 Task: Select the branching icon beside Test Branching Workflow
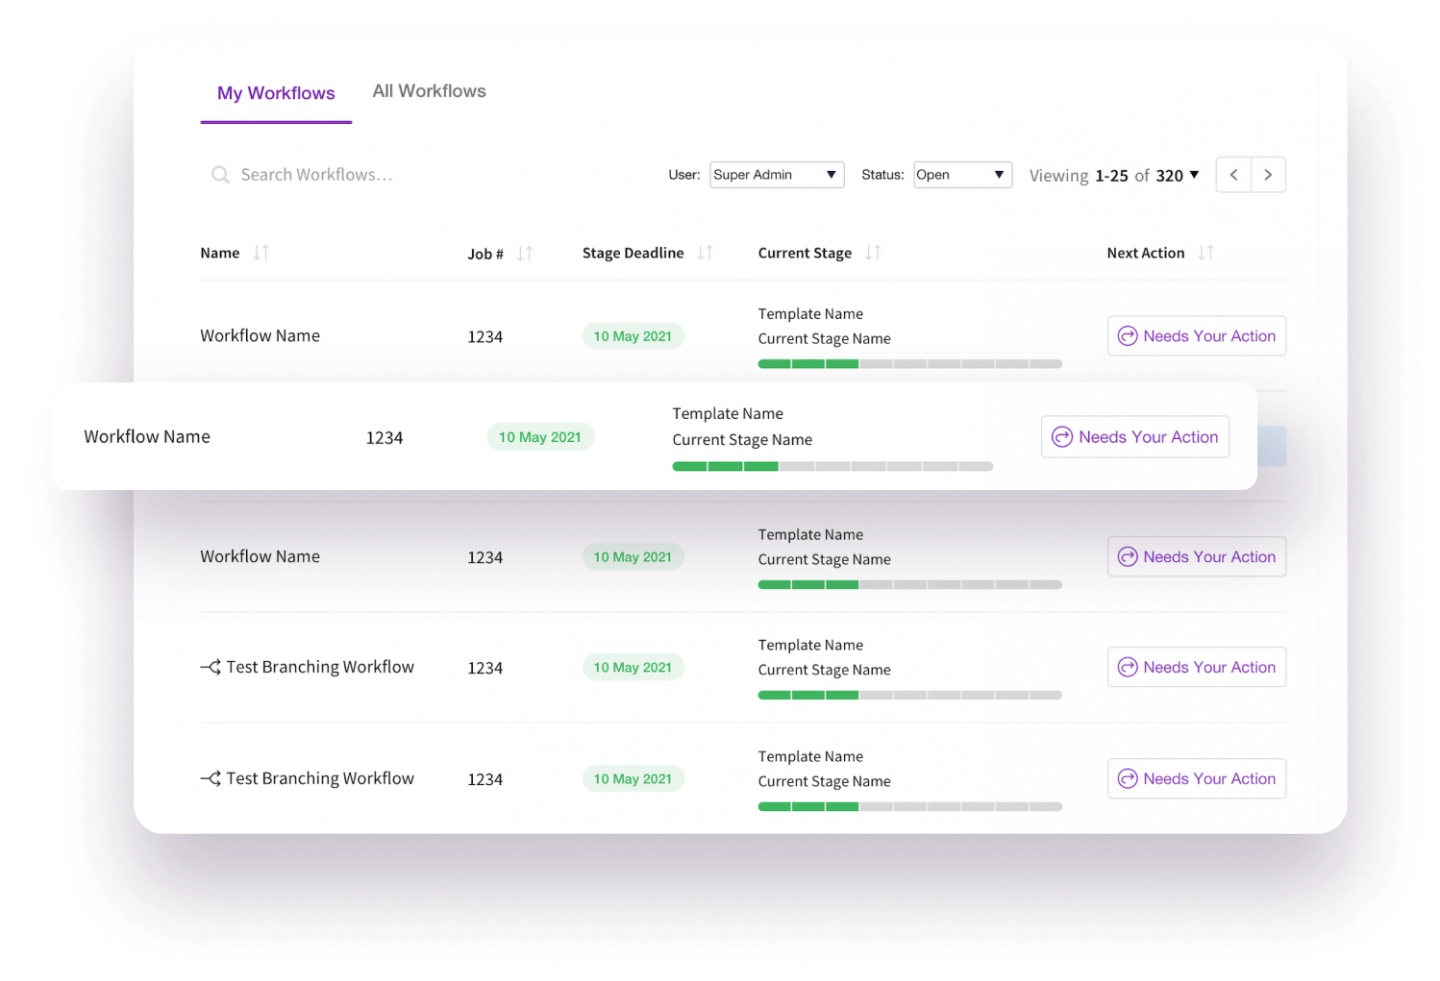click(x=208, y=666)
